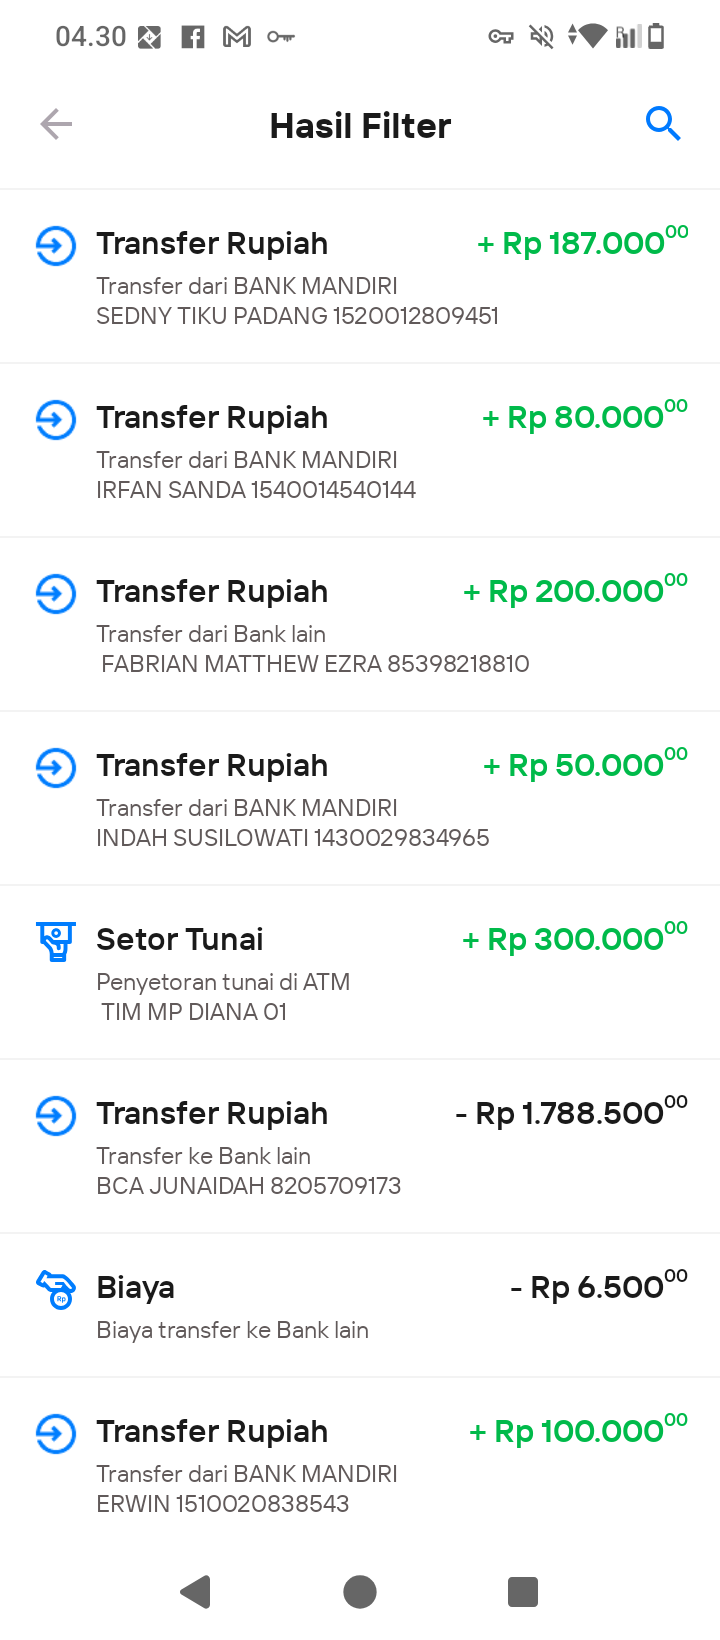Tap Android home navigation button

(360, 1591)
